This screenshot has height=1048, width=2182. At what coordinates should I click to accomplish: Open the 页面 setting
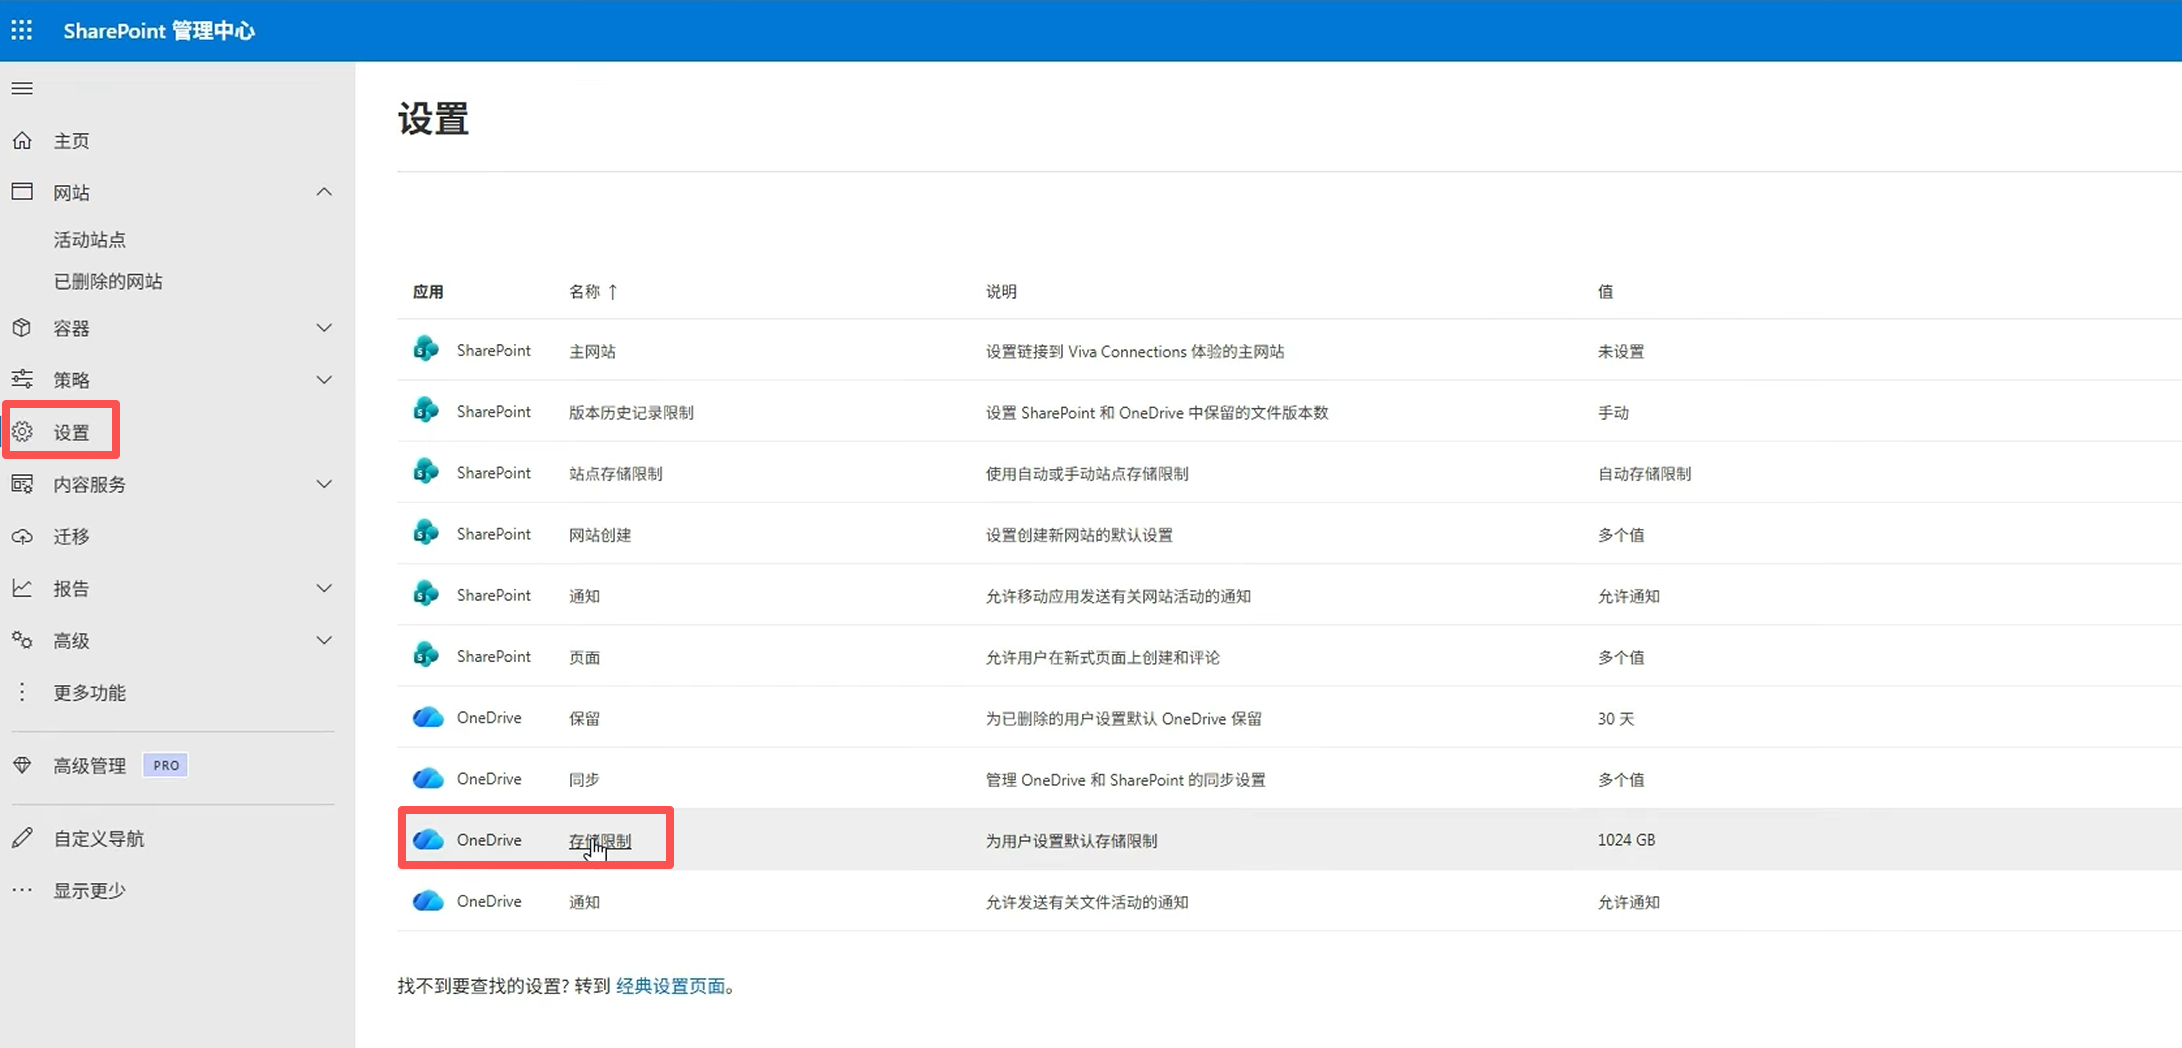(584, 657)
